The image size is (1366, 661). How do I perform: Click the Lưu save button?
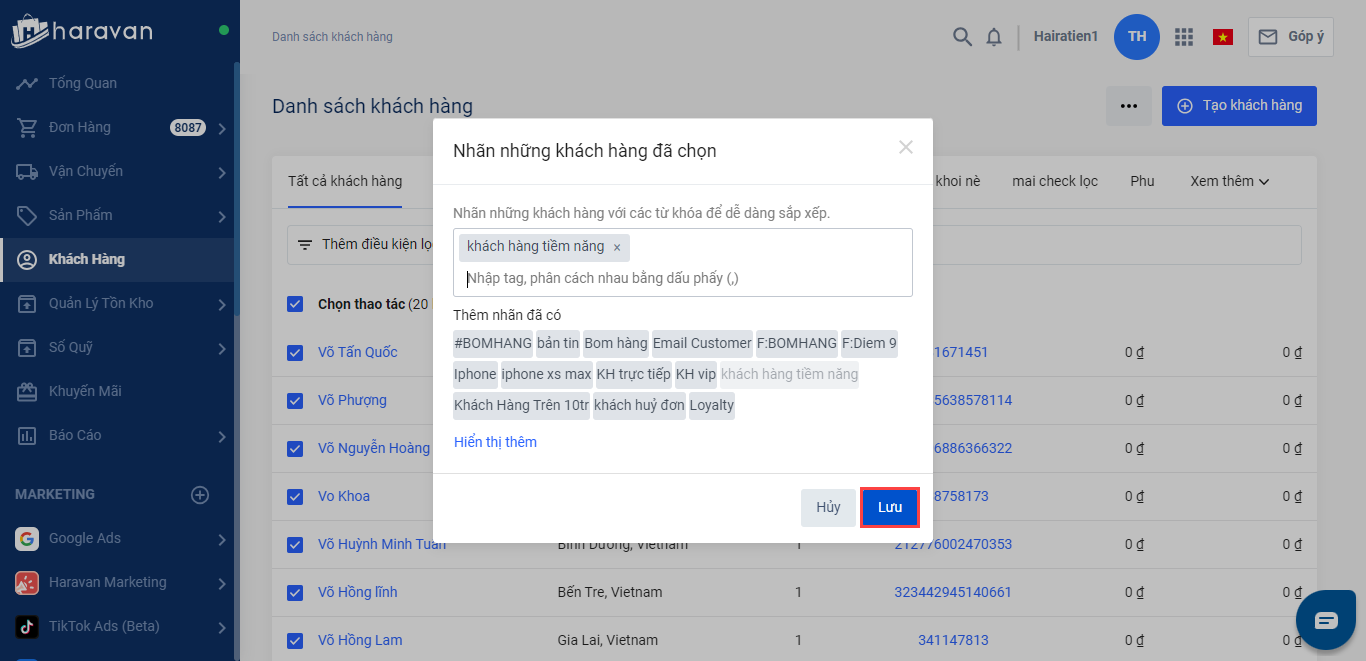pos(890,508)
